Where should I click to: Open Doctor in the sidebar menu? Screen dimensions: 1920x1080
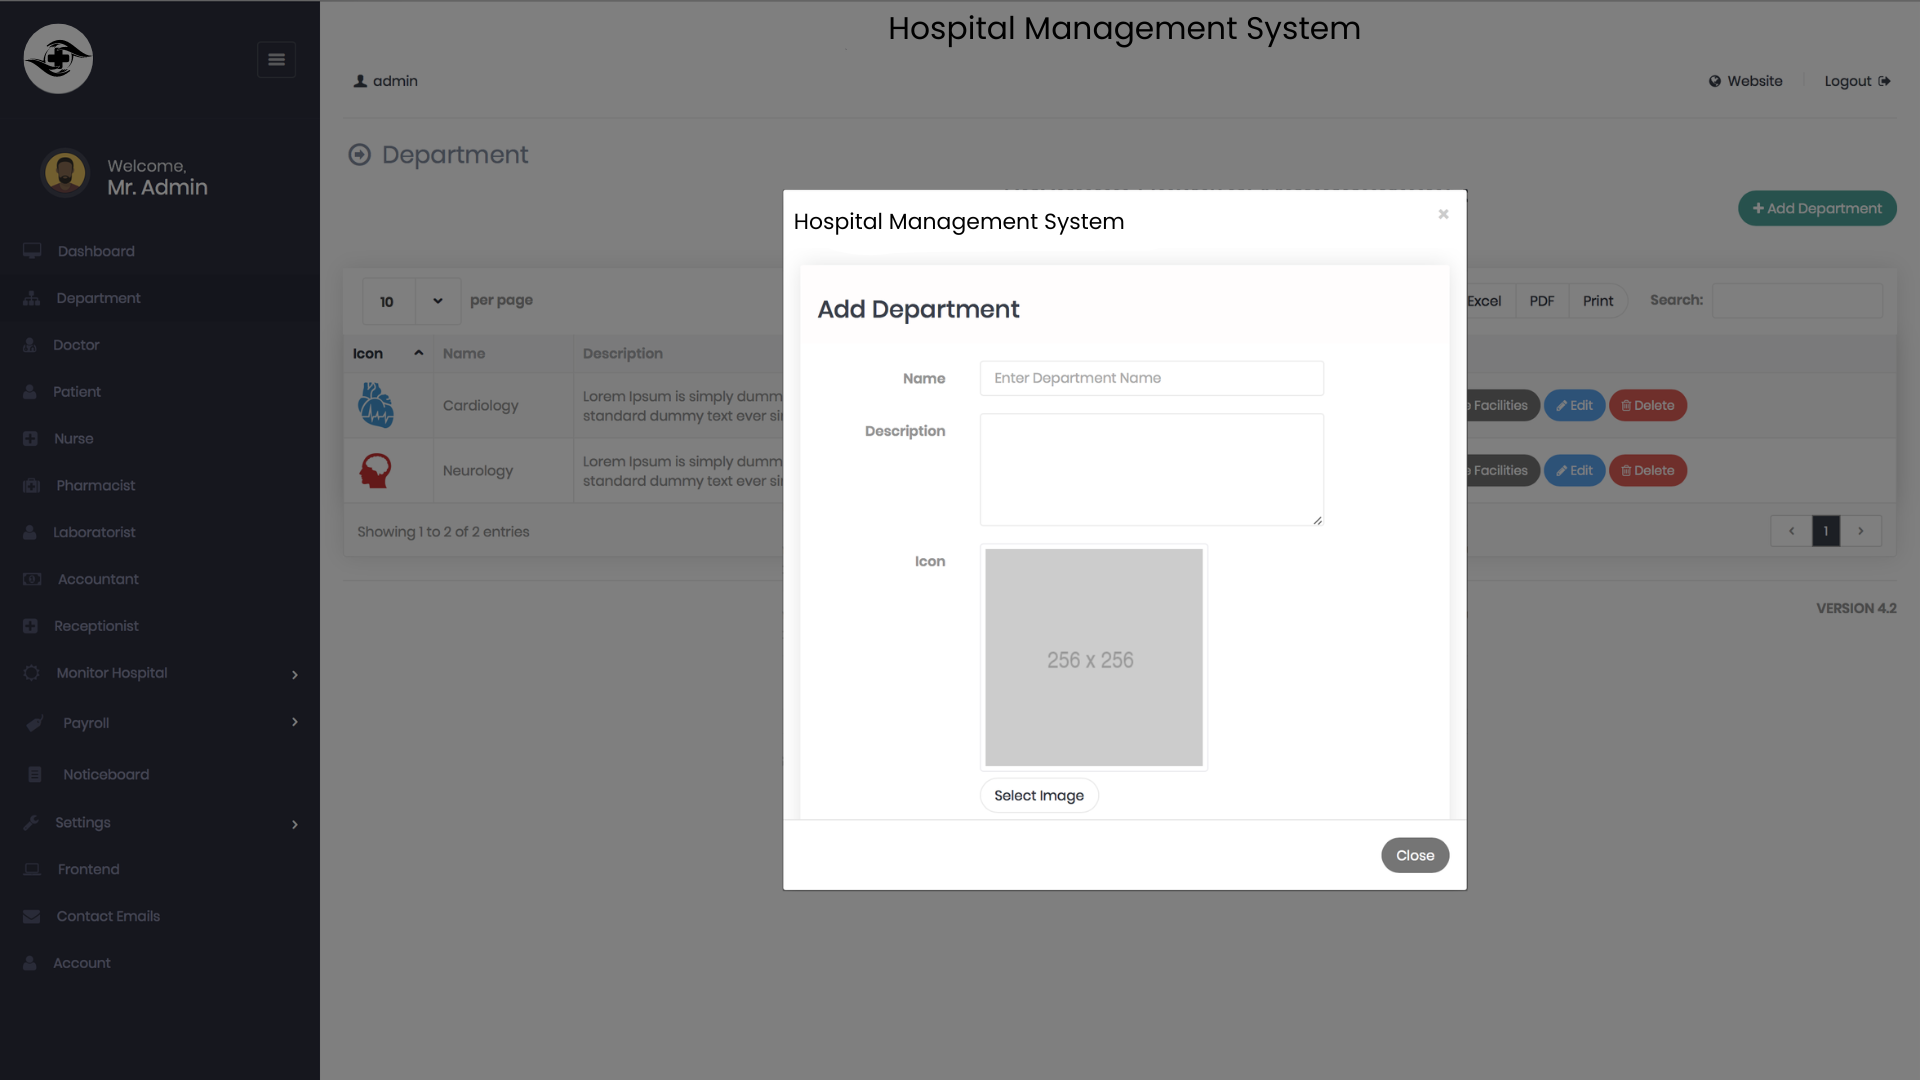76,345
